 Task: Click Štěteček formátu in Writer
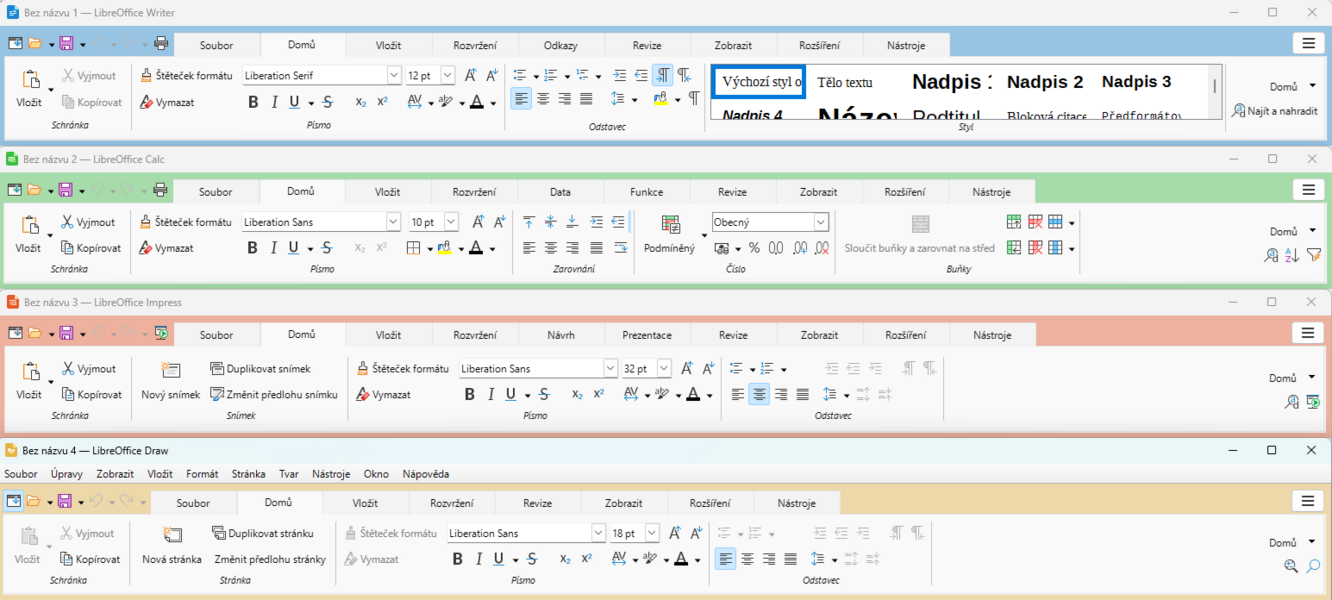(x=186, y=75)
